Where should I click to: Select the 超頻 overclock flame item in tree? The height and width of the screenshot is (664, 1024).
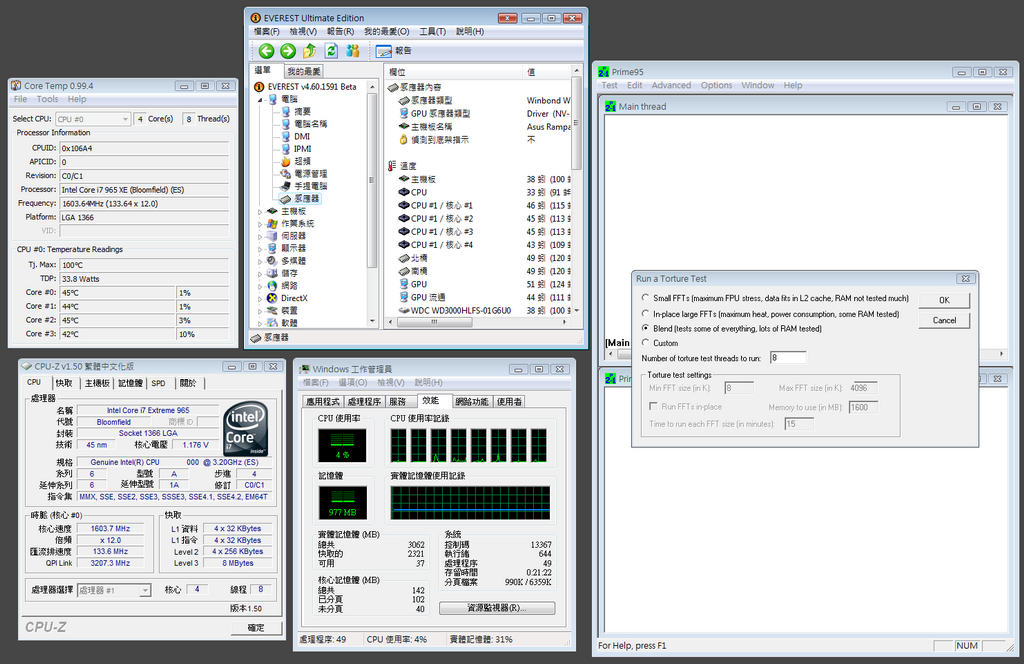coord(301,161)
